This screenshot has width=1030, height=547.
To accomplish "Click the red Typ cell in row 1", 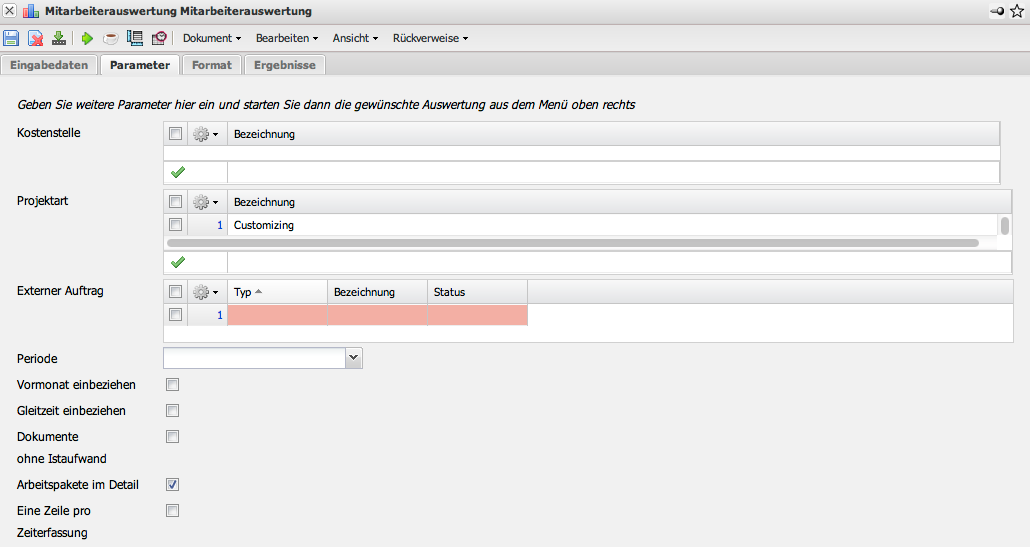I will click(277, 315).
